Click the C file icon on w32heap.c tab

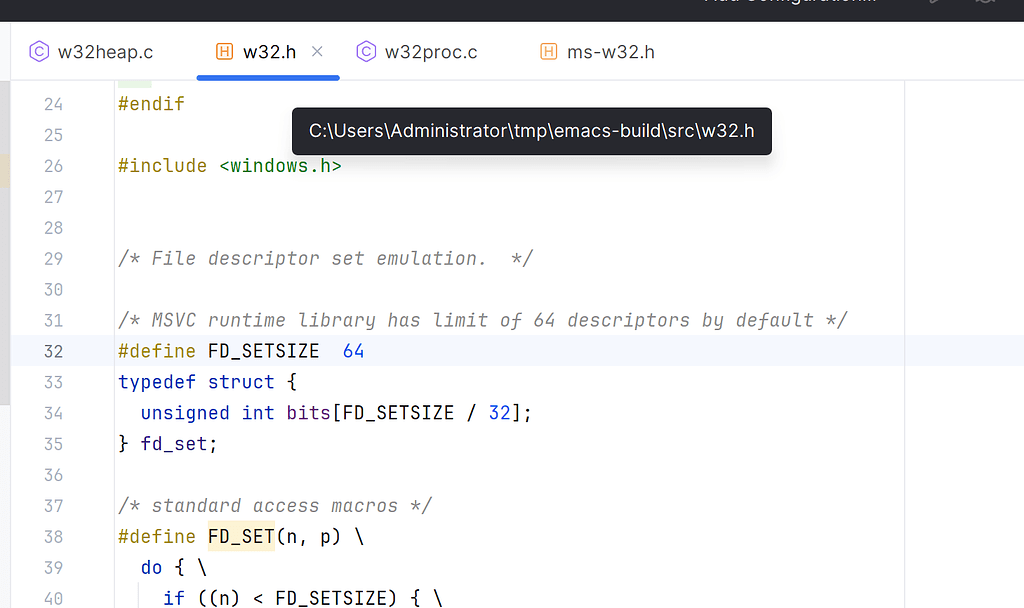tap(39, 51)
